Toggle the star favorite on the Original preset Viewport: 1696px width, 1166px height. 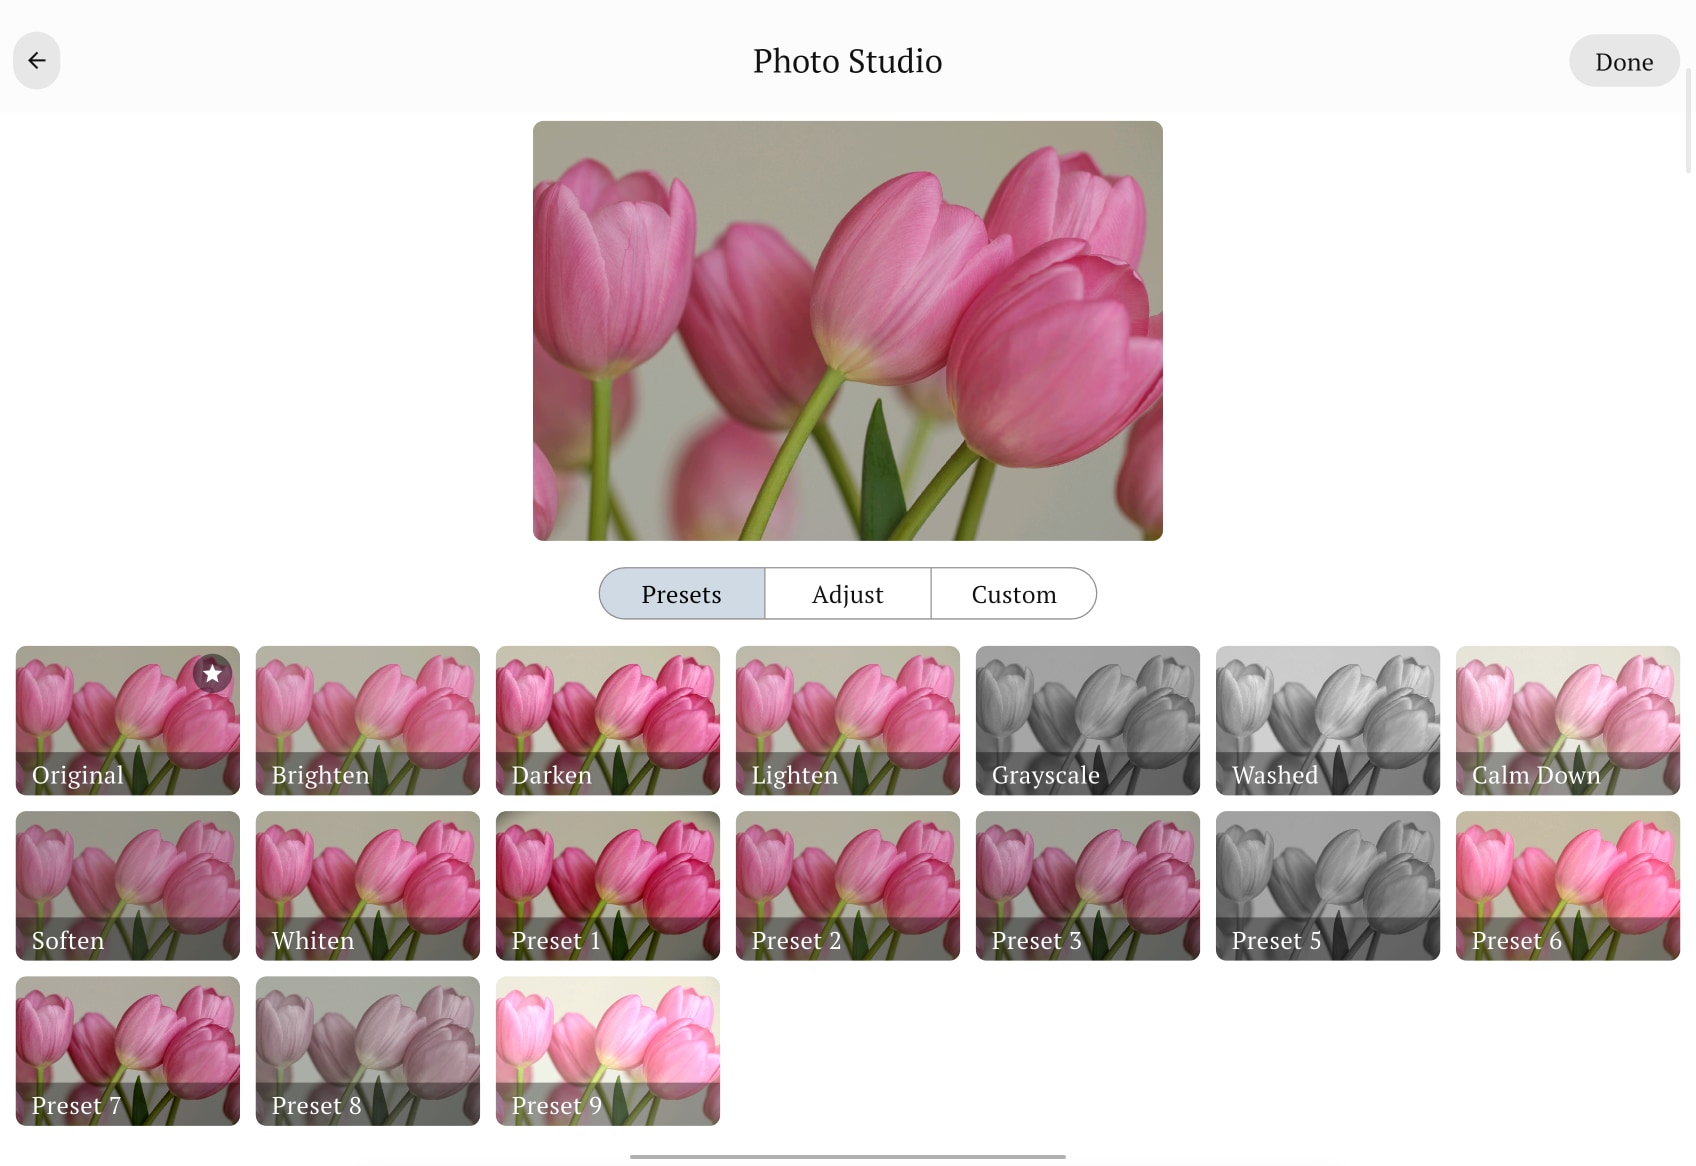click(x=211, y=674)
